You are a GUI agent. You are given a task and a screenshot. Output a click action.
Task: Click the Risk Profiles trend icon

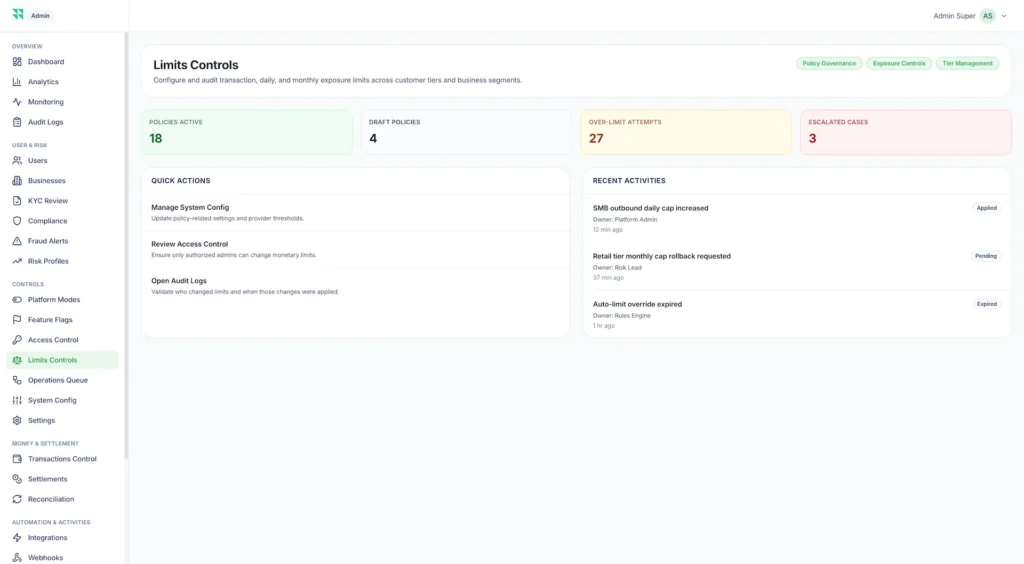pyautogui.click(x=17, y=261)
